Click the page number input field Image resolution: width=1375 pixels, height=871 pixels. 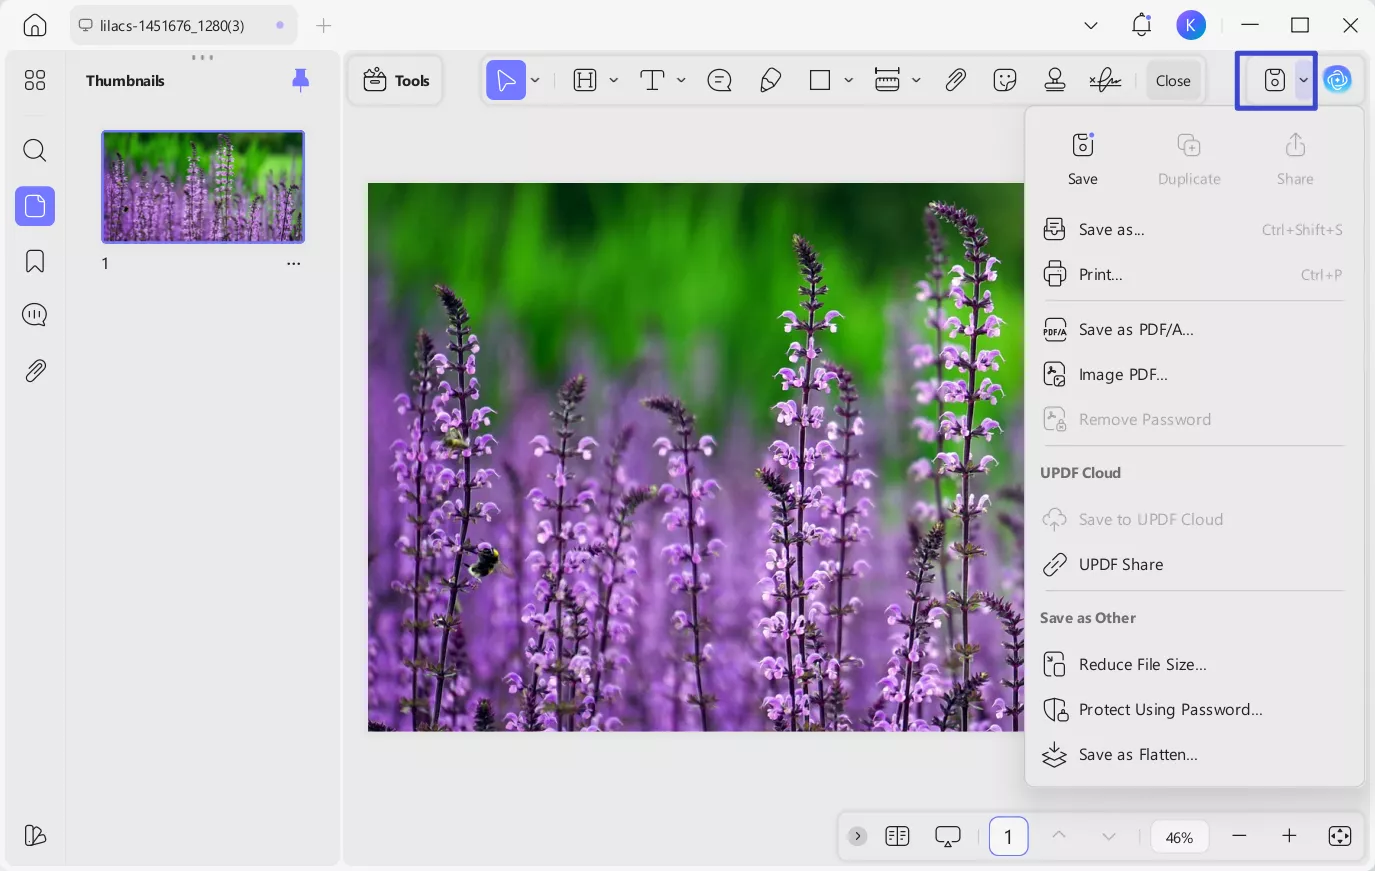point(1008,836)
